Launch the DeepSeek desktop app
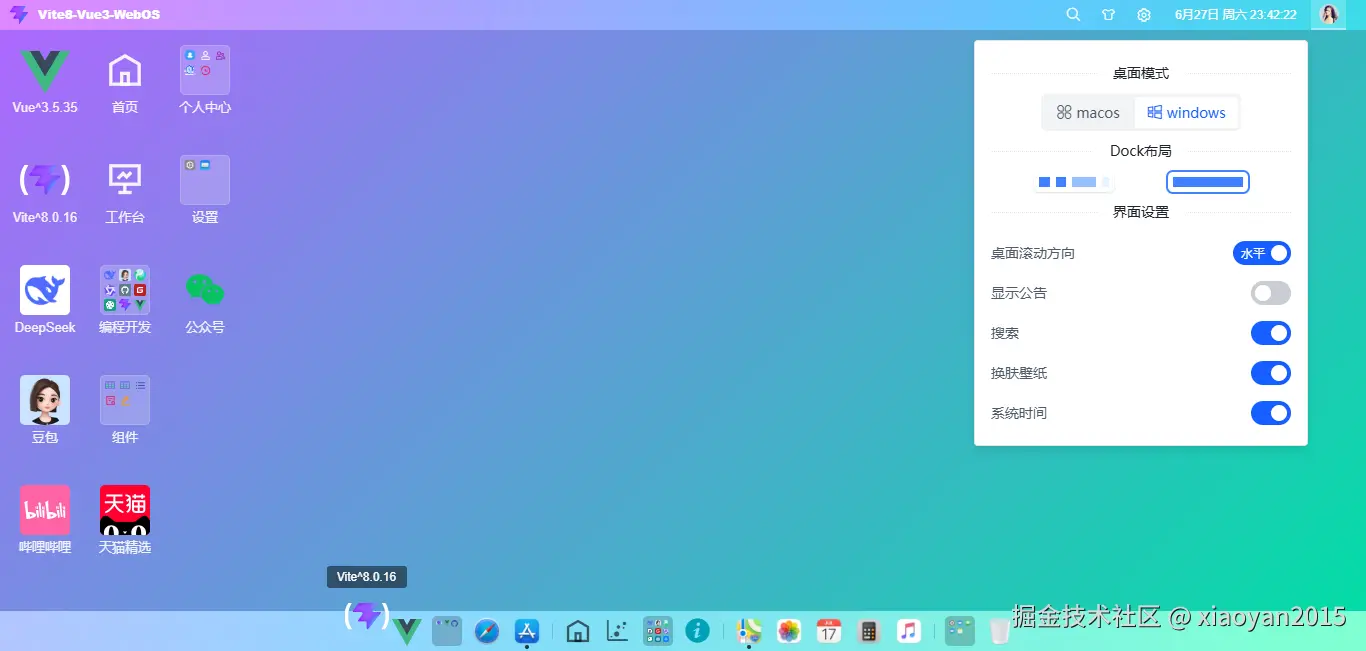This screenshot has width=1366, height=651. point(45,291)
